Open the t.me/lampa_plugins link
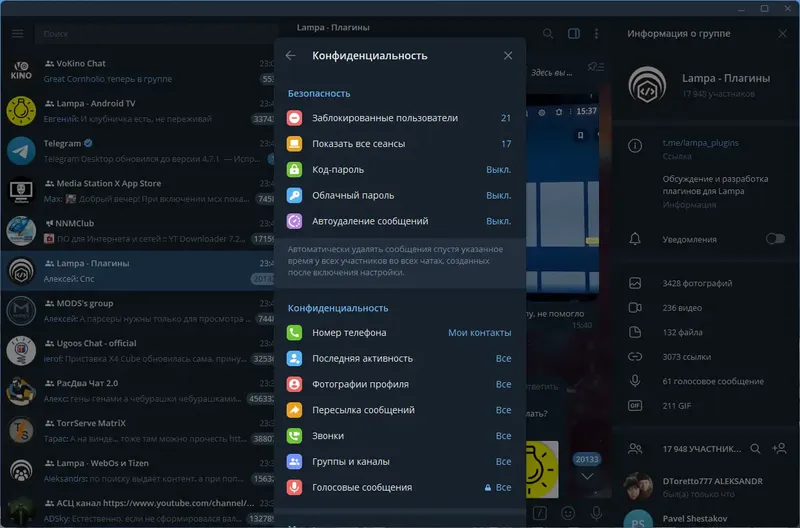Screen dimensions: 800x528 tap(701, 143)
